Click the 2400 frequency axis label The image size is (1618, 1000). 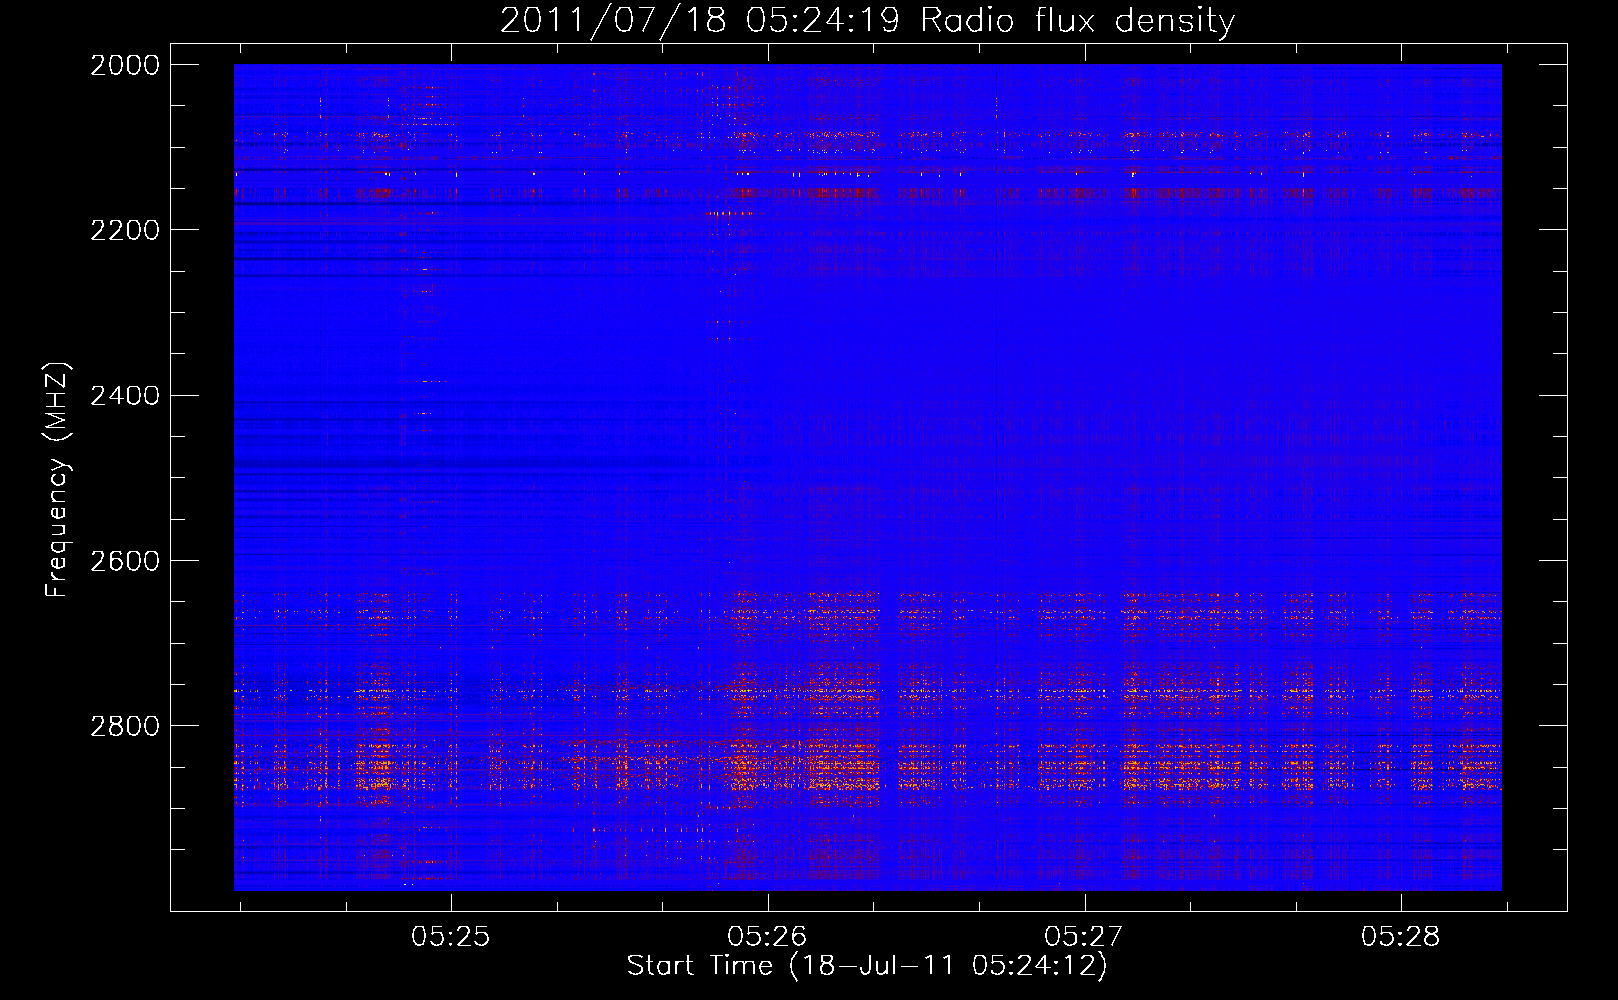(x=124, y=396)
